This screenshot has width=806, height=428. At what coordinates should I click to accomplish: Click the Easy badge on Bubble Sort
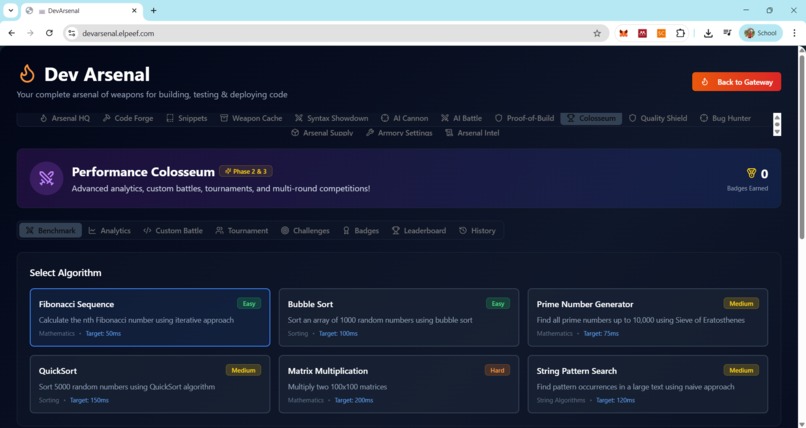point(498,304)
